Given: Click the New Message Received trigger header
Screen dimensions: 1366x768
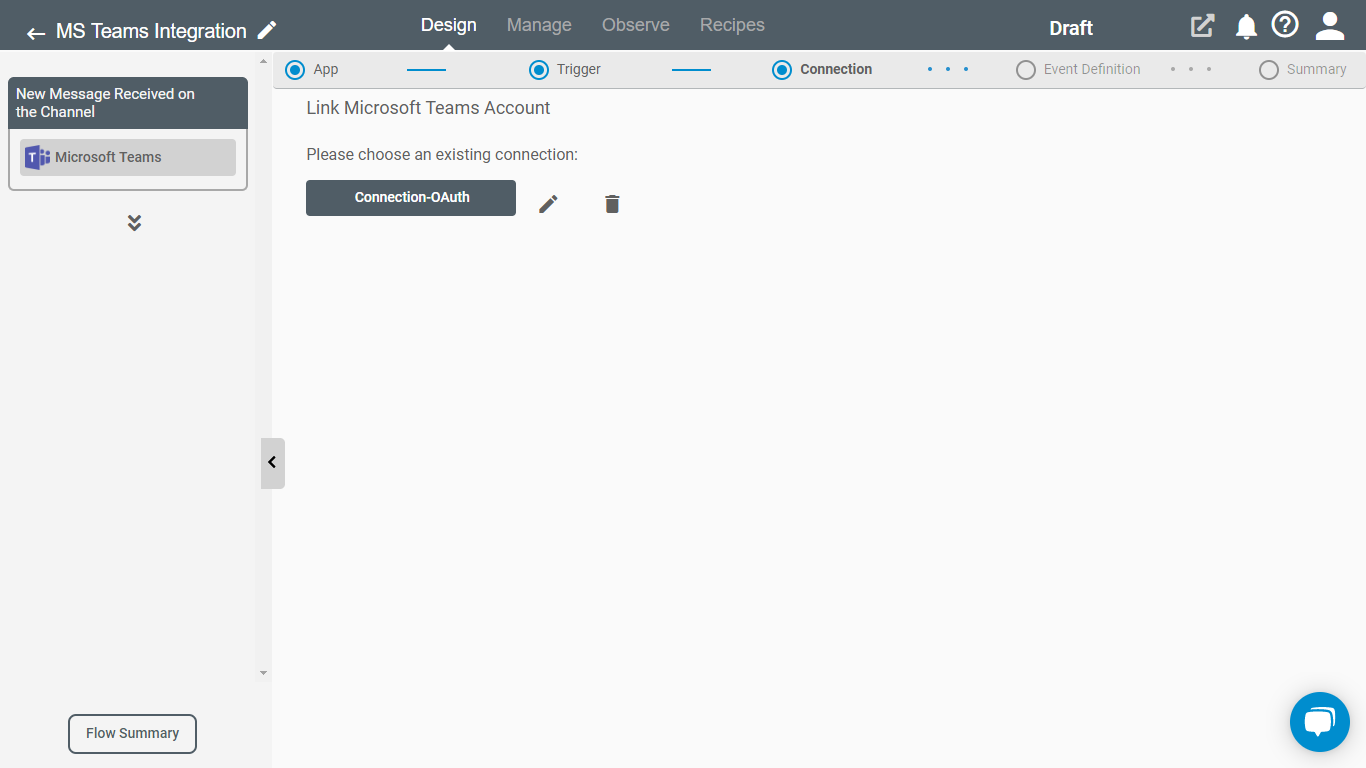Looking at the screenshot, I should (x=128, y=103).
